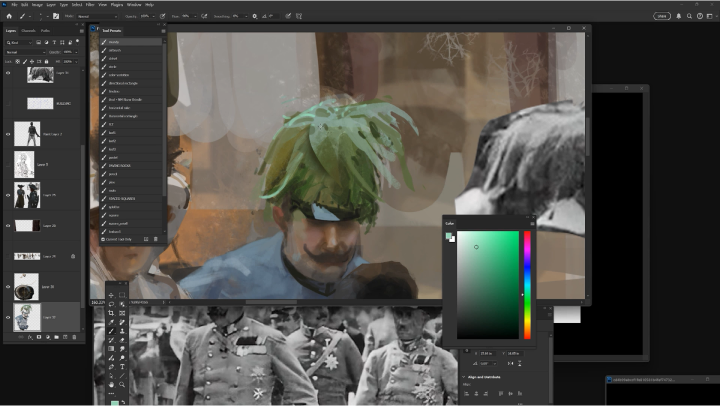This screenshot has height=406, width=720.
Task: Select the Eraser tool
Action: tap(122, 340)
